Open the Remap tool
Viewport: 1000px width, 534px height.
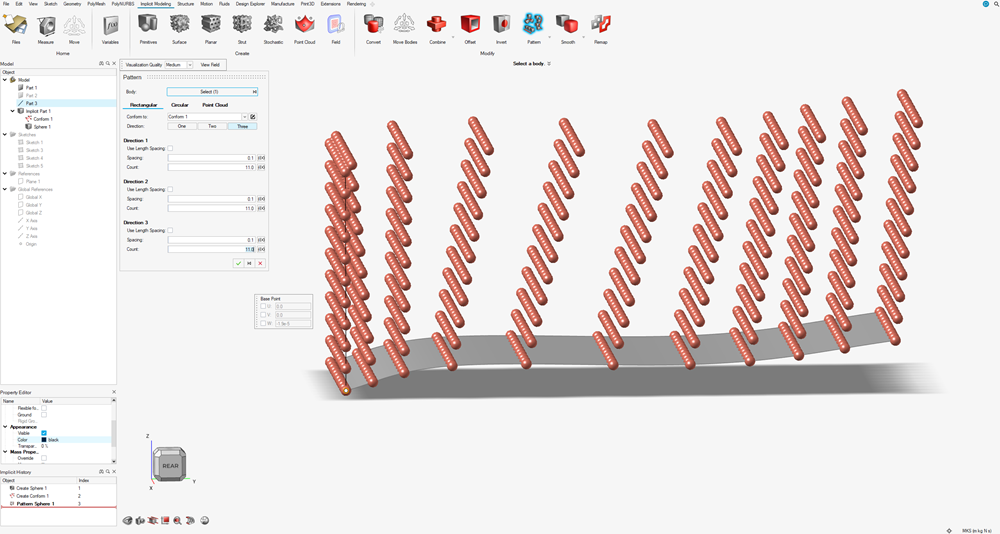600,26
